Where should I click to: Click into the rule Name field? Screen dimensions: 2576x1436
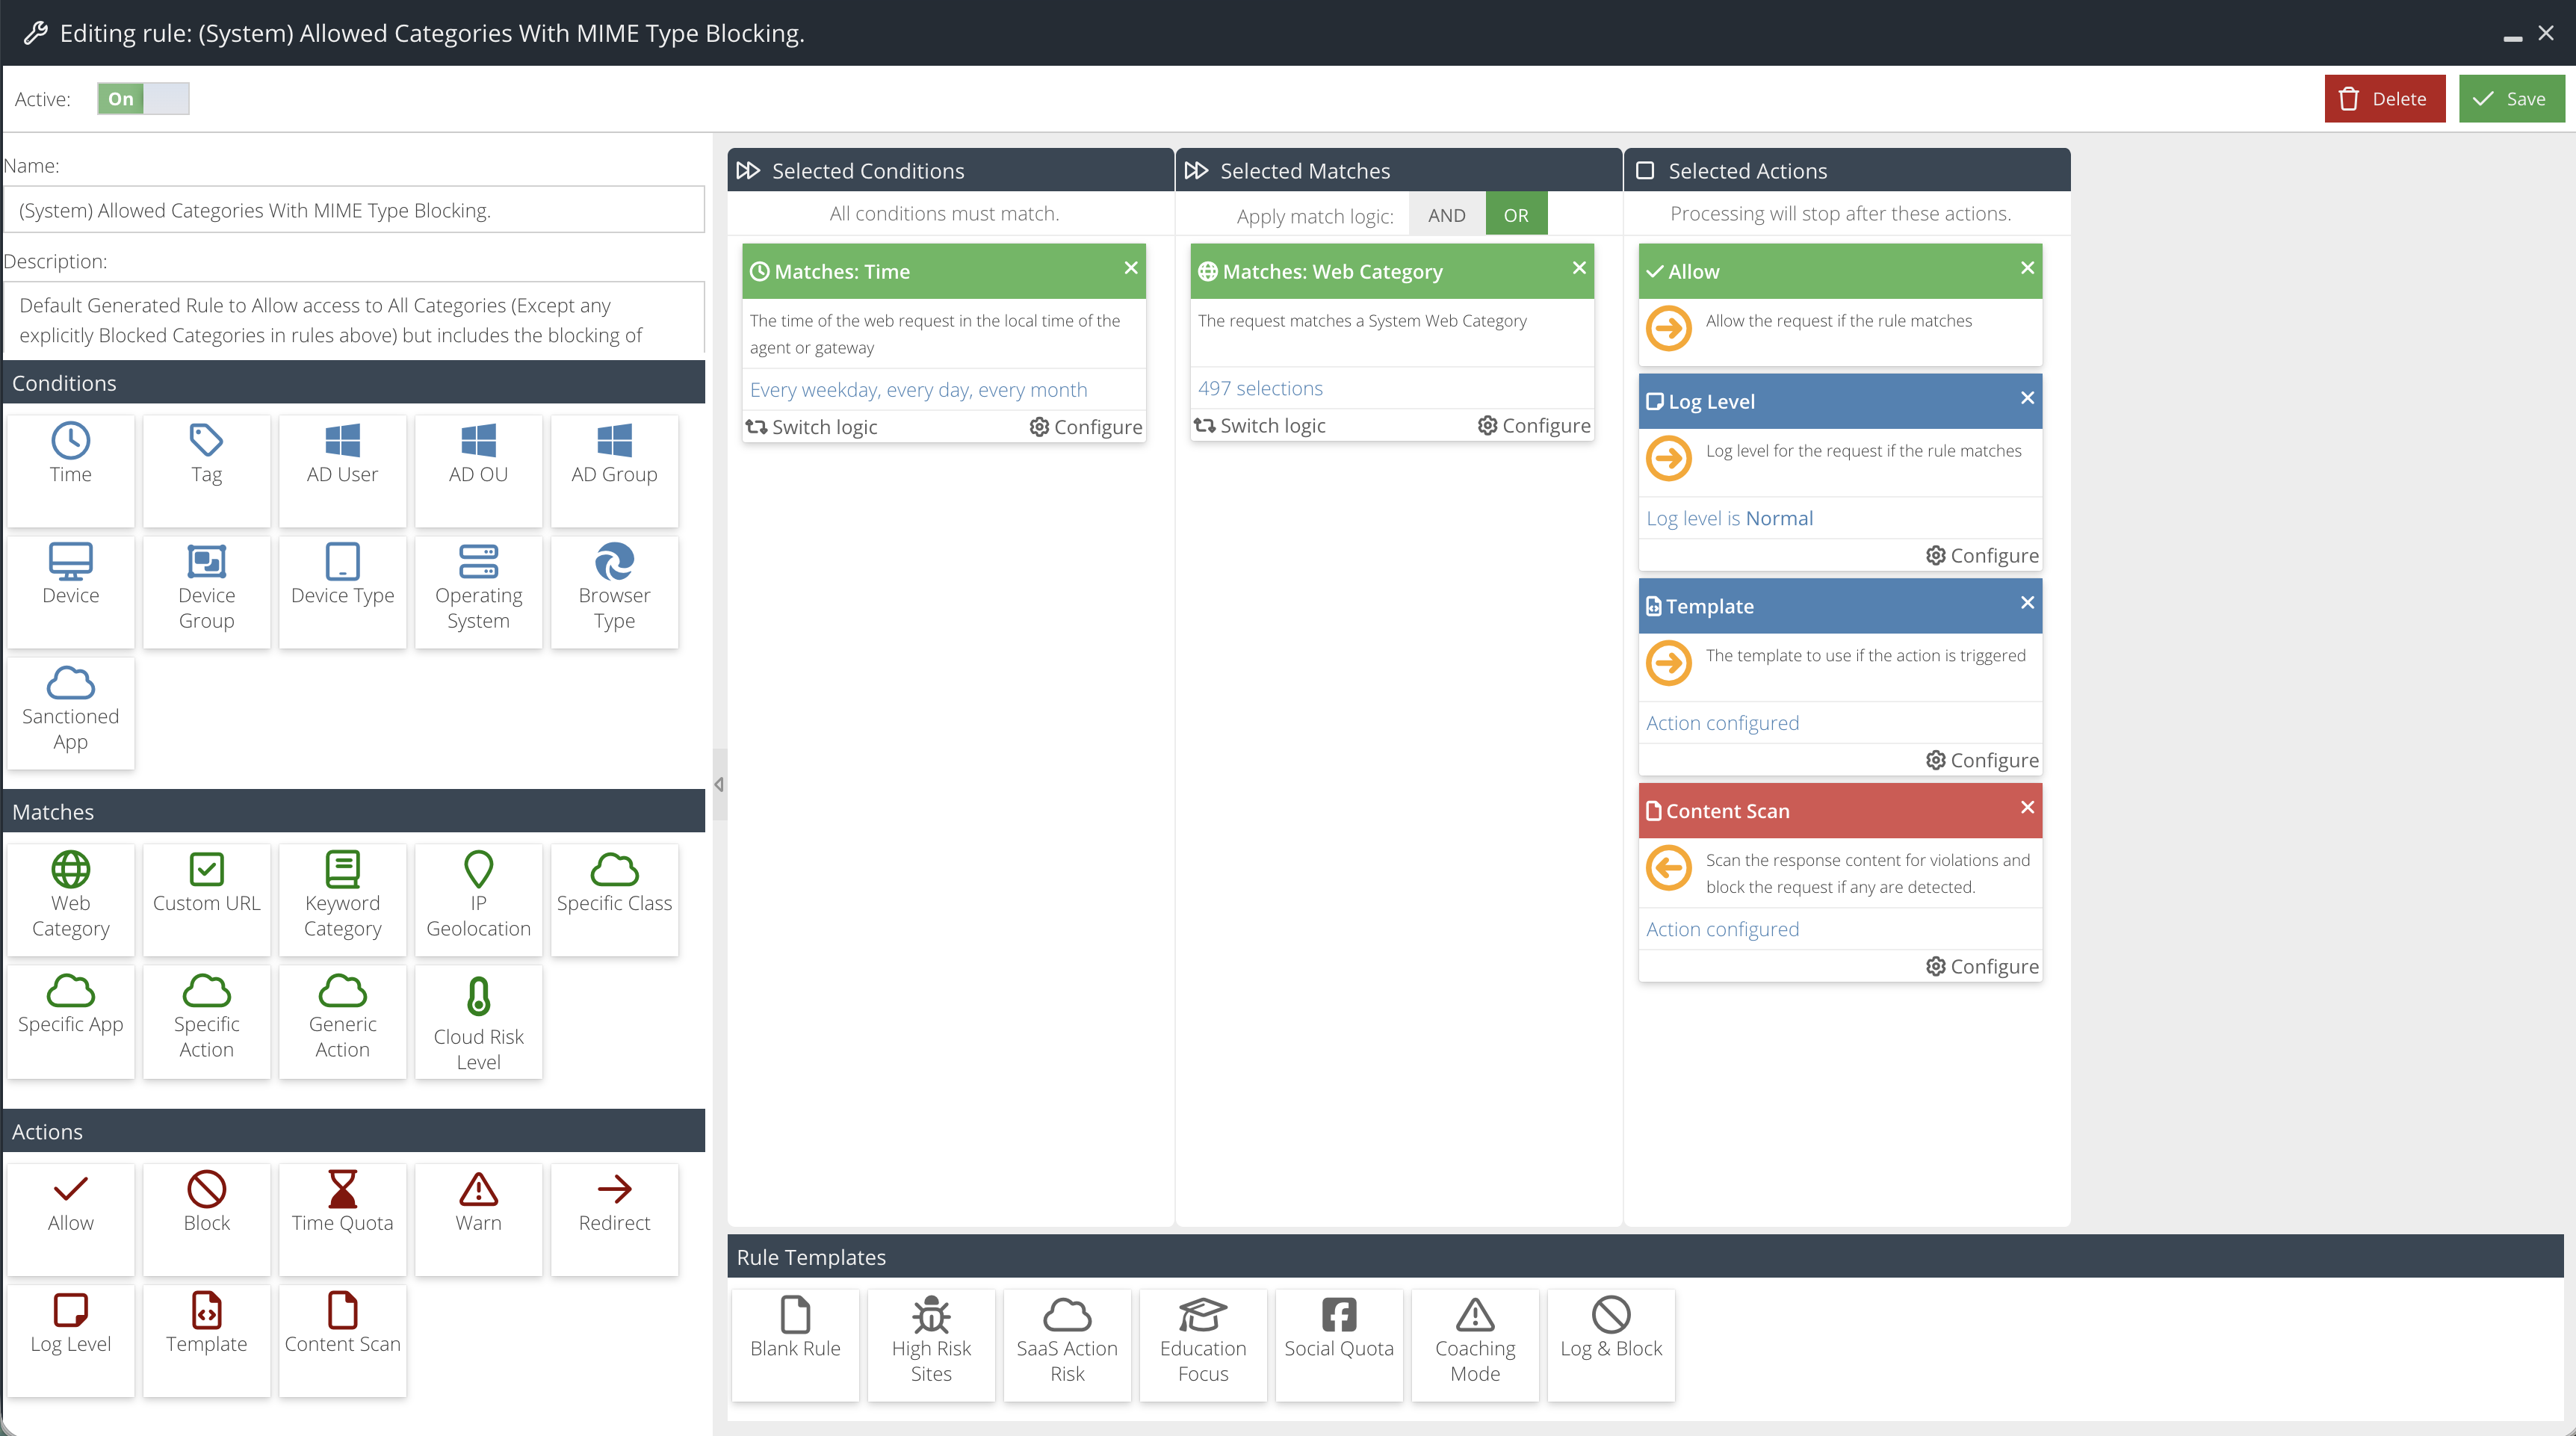[354, 210]
